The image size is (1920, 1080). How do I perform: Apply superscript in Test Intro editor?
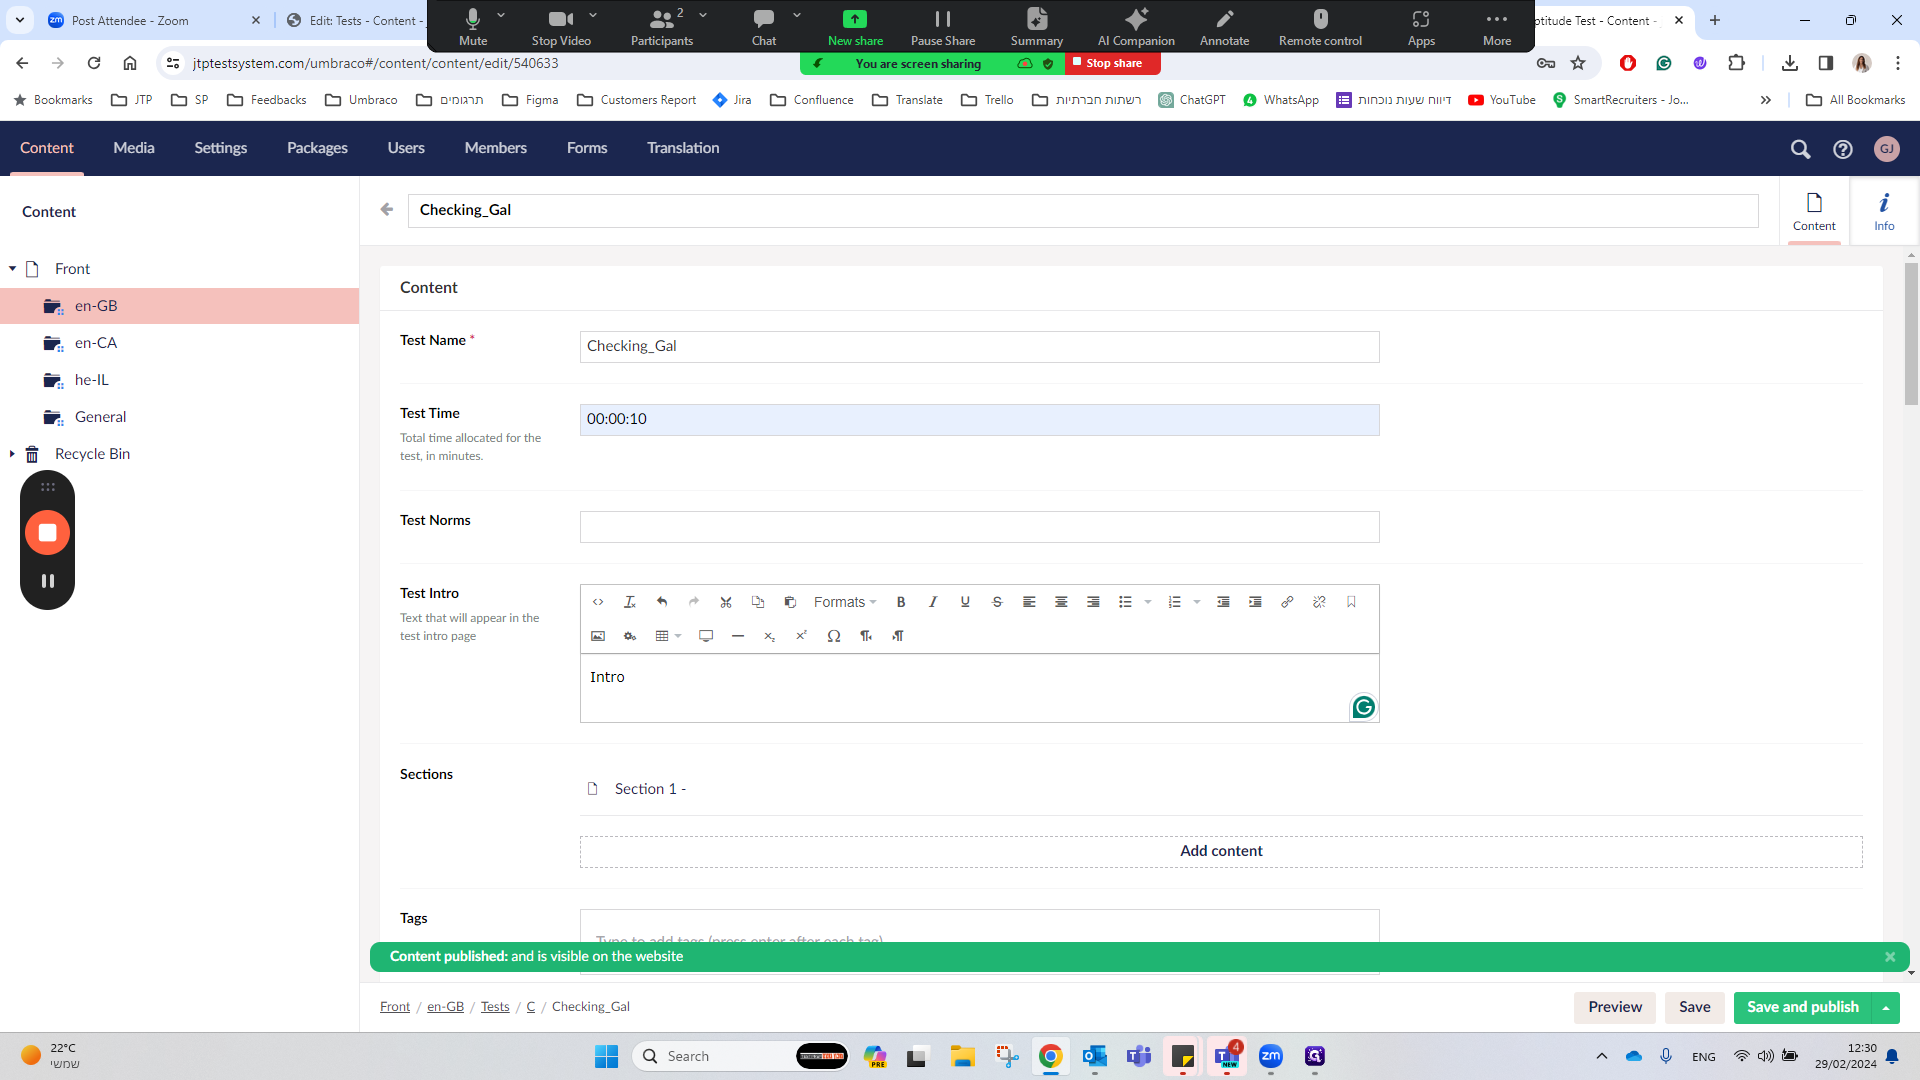pyautogui.click(x=801, y=636)
